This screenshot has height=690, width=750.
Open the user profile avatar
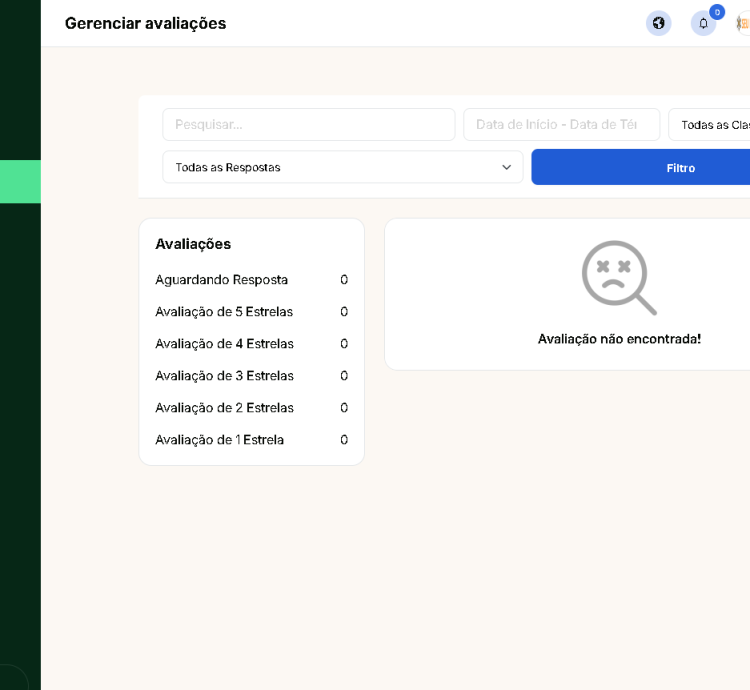(x=743, y=23)
